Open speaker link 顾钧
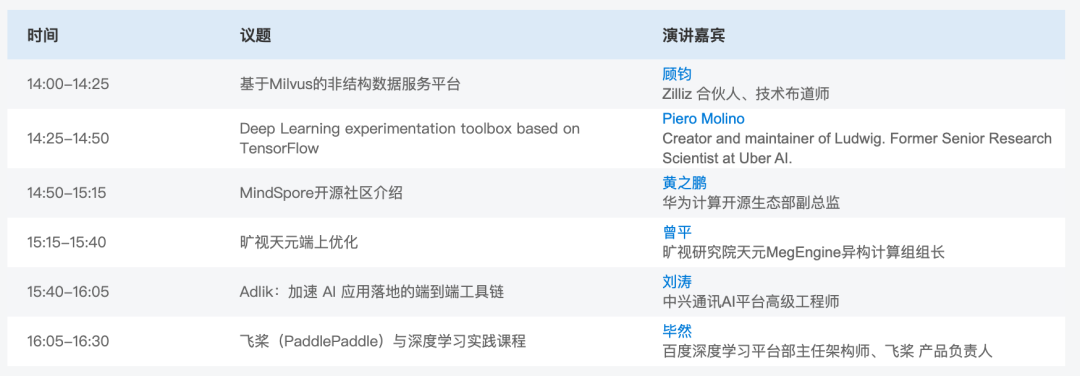 click(x=676, y=74)
